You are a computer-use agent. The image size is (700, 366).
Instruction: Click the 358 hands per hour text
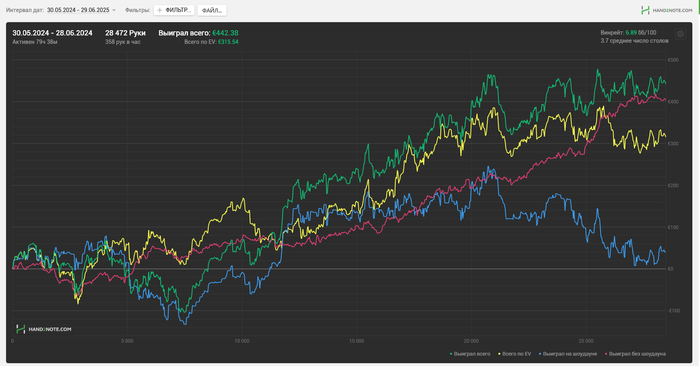[x=123, y=42]
